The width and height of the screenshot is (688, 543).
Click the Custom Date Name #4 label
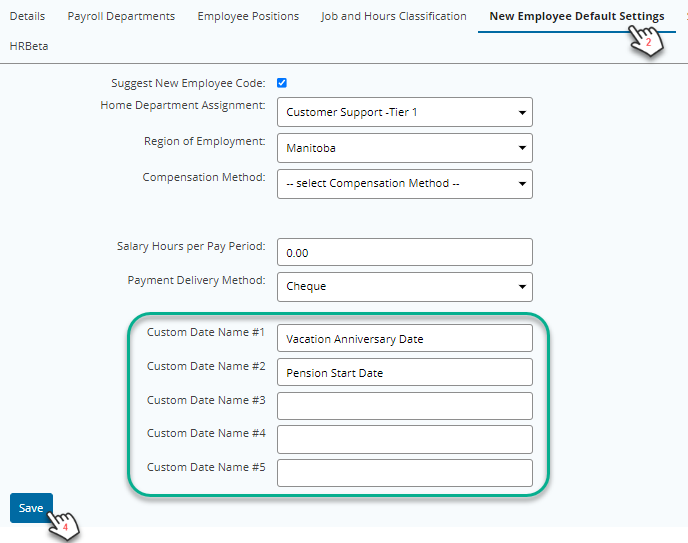(206, 433)
